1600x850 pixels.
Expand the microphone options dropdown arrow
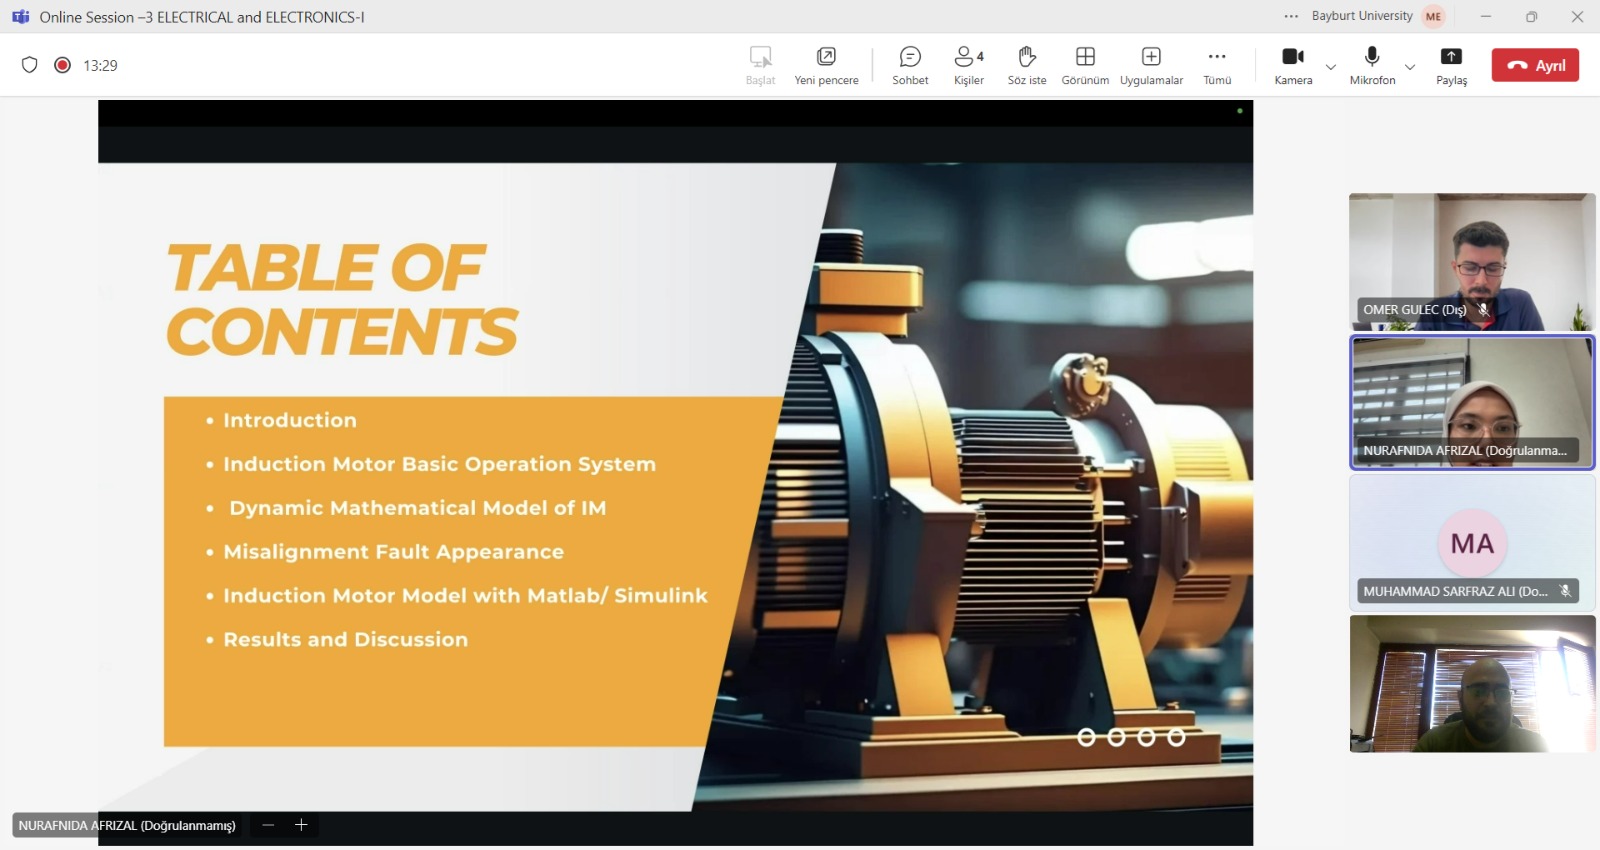(x=1410, y=67)
